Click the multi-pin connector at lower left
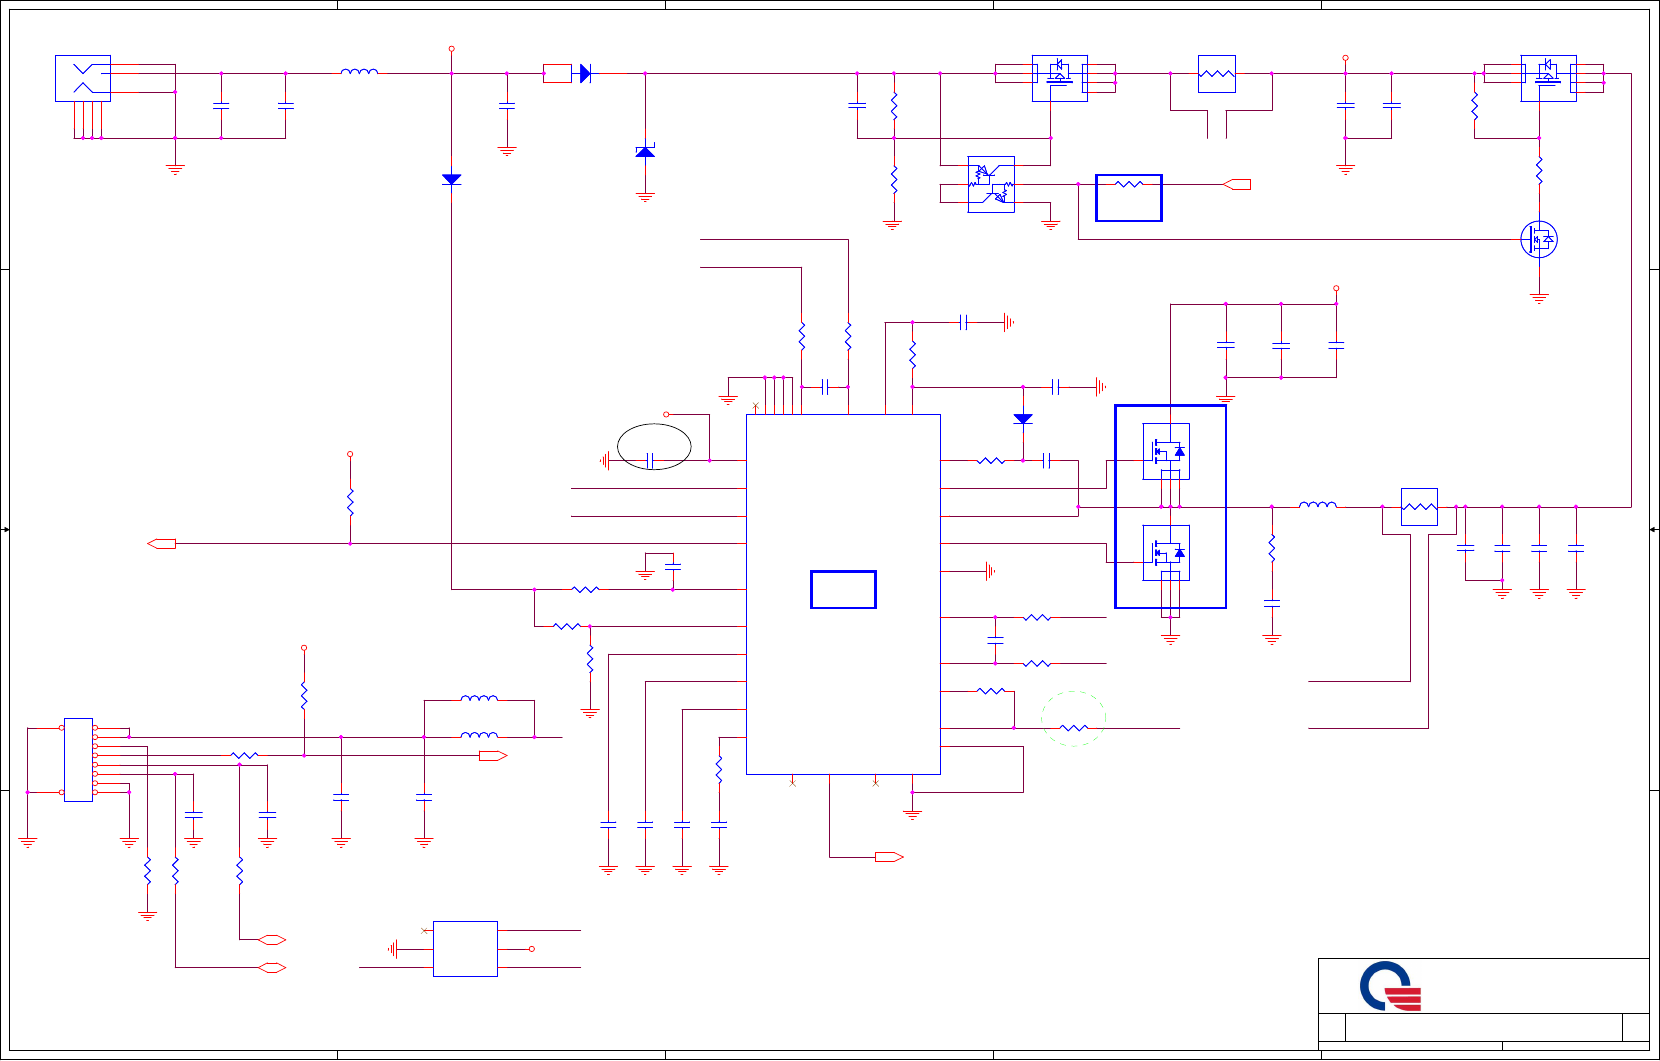This screenshot has width=1660, height=1061. tap(78, 759)
